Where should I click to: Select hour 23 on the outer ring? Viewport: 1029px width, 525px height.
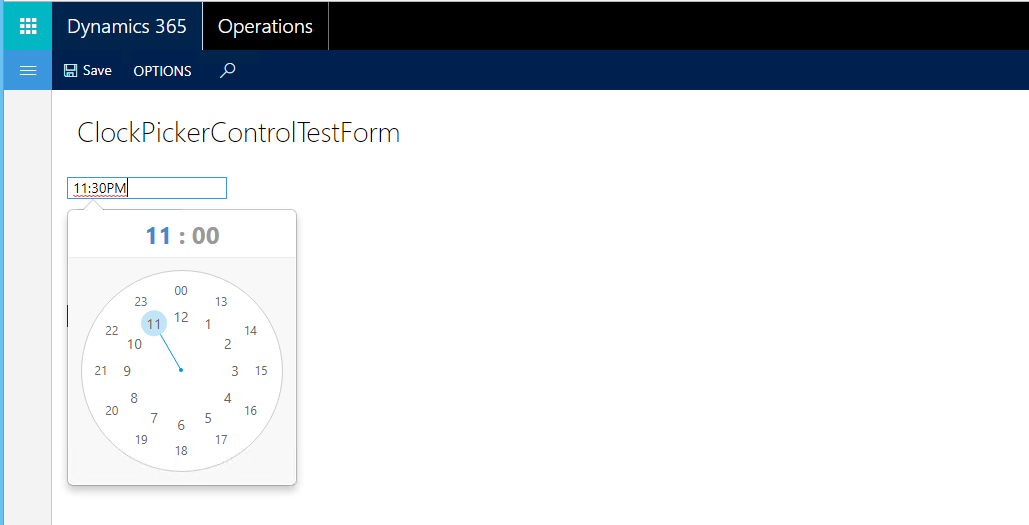tap(141, 301)
